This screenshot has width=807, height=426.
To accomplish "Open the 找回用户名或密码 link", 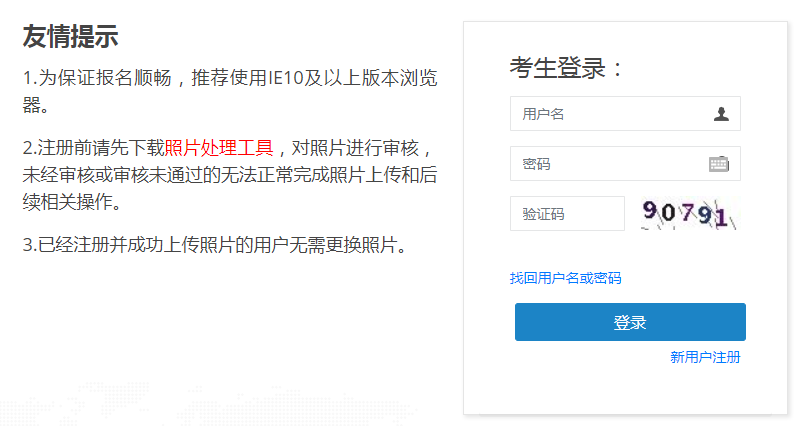I will [565, 278].
